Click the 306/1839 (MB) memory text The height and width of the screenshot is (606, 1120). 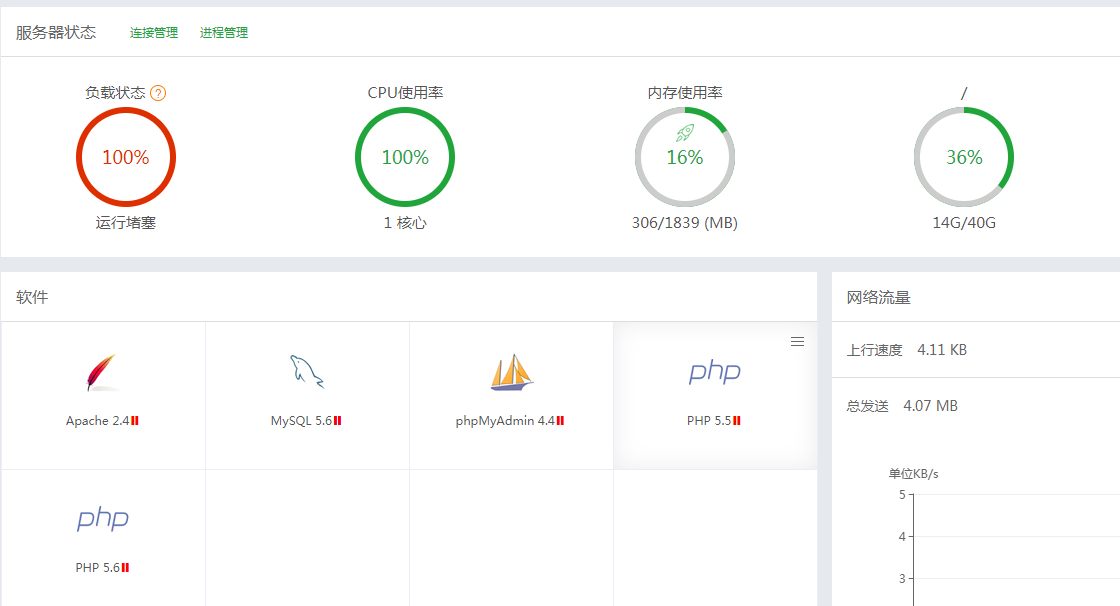[x=685, y=223]
